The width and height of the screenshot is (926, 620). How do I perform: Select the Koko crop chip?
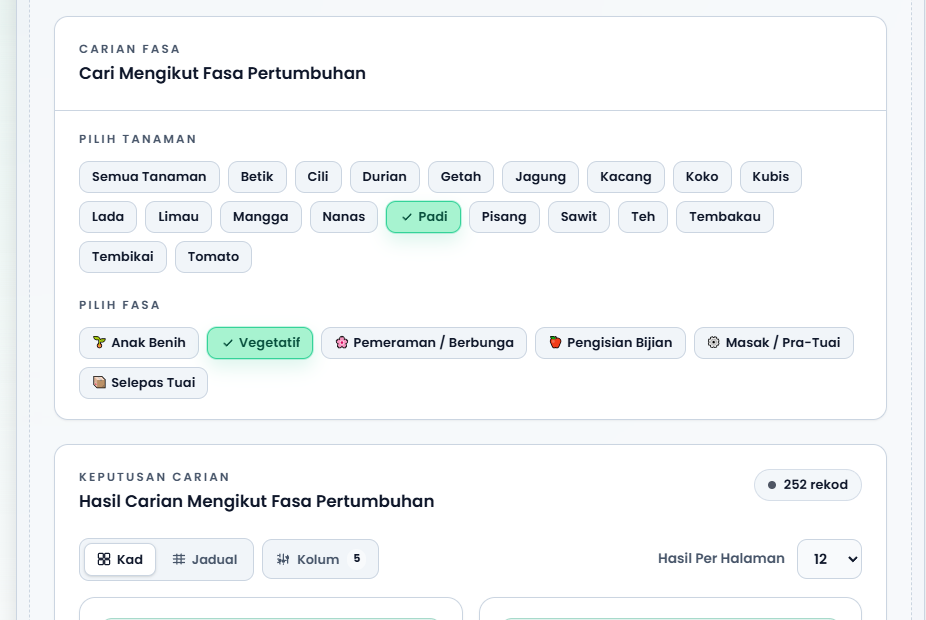(x=702, y=177)
